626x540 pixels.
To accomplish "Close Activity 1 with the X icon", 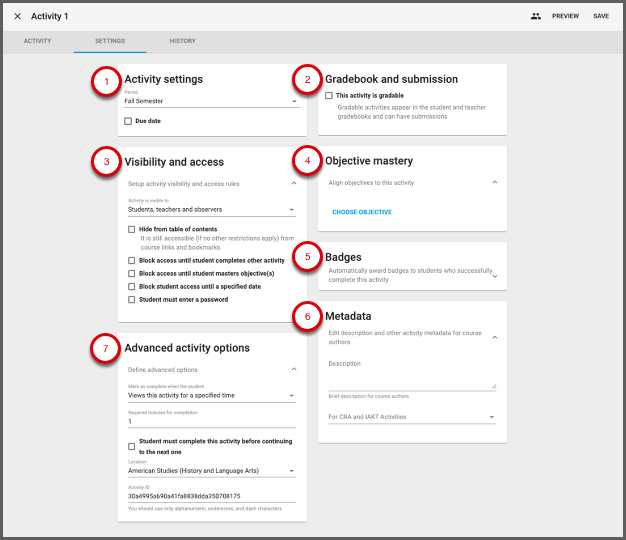I will pos(17,16).
